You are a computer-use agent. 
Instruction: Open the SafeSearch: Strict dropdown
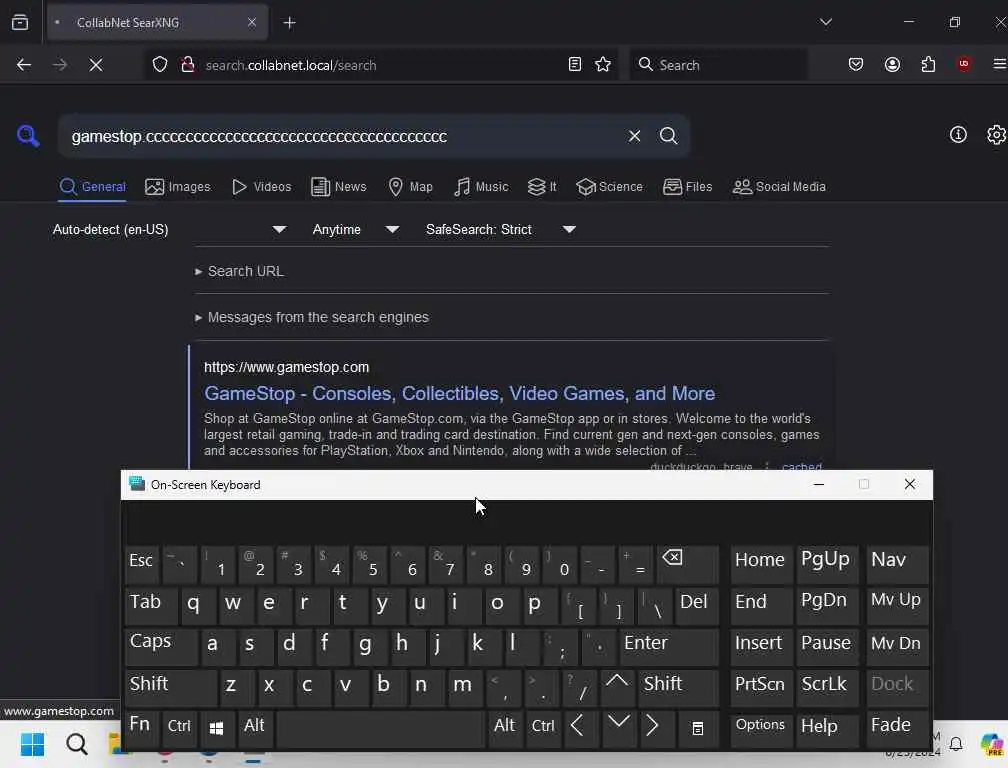click(501, 229)
